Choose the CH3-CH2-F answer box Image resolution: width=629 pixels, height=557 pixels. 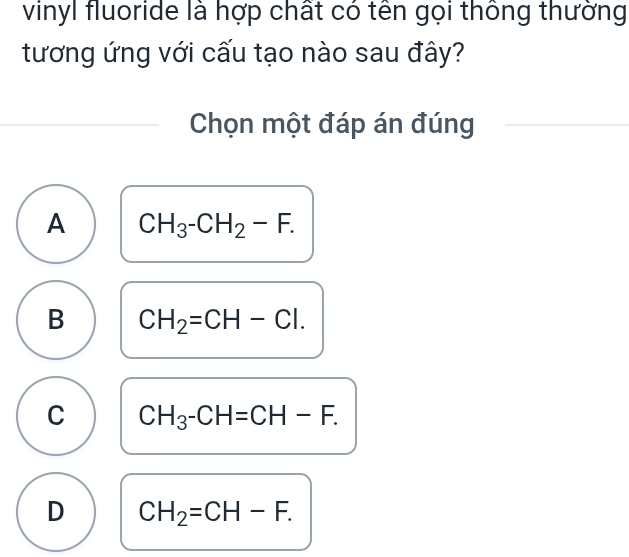(217, 224)
